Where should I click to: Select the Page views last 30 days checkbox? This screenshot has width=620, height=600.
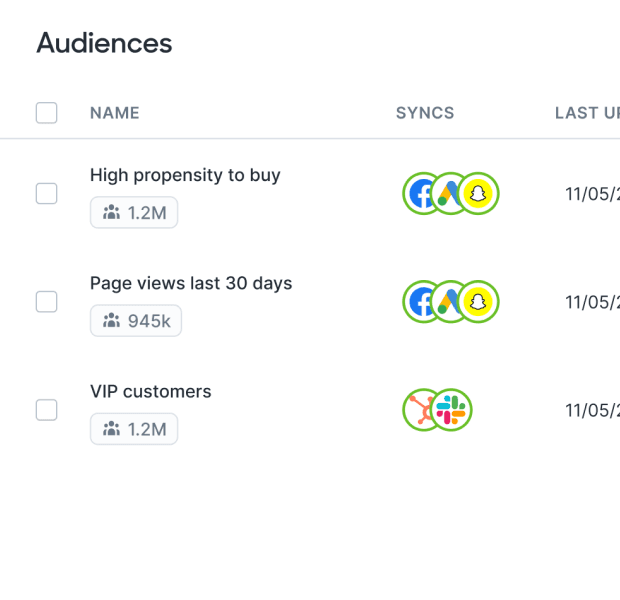click(x=46, y=302)
